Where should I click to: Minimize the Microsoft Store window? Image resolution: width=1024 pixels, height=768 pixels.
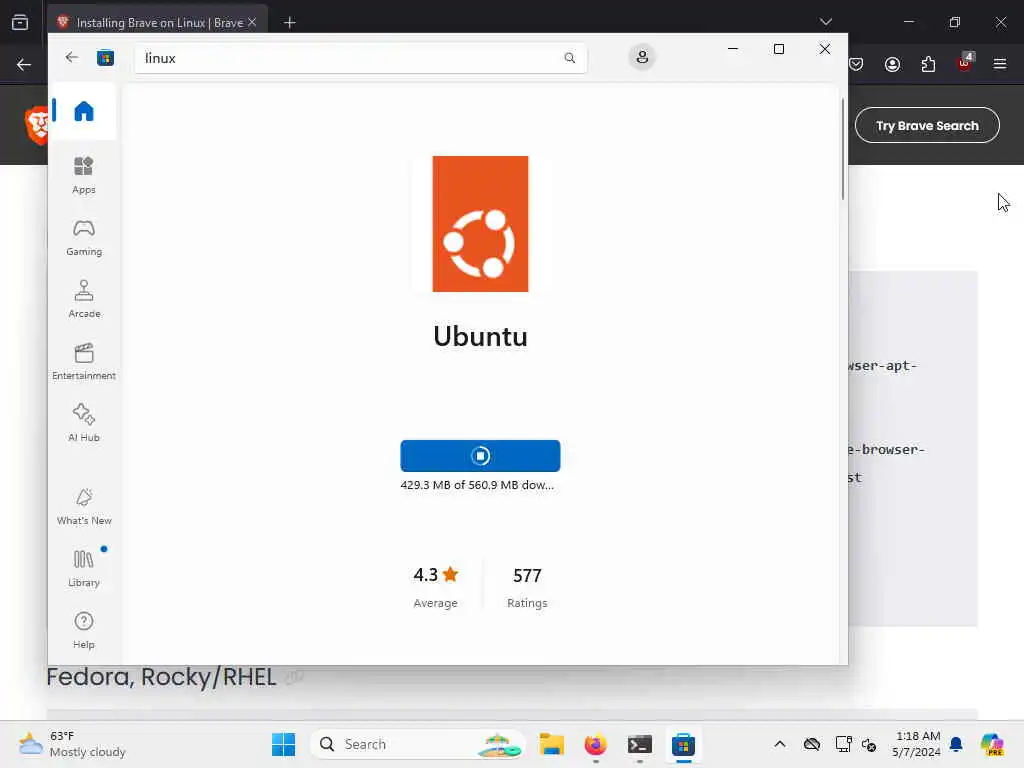coord(733,49)
